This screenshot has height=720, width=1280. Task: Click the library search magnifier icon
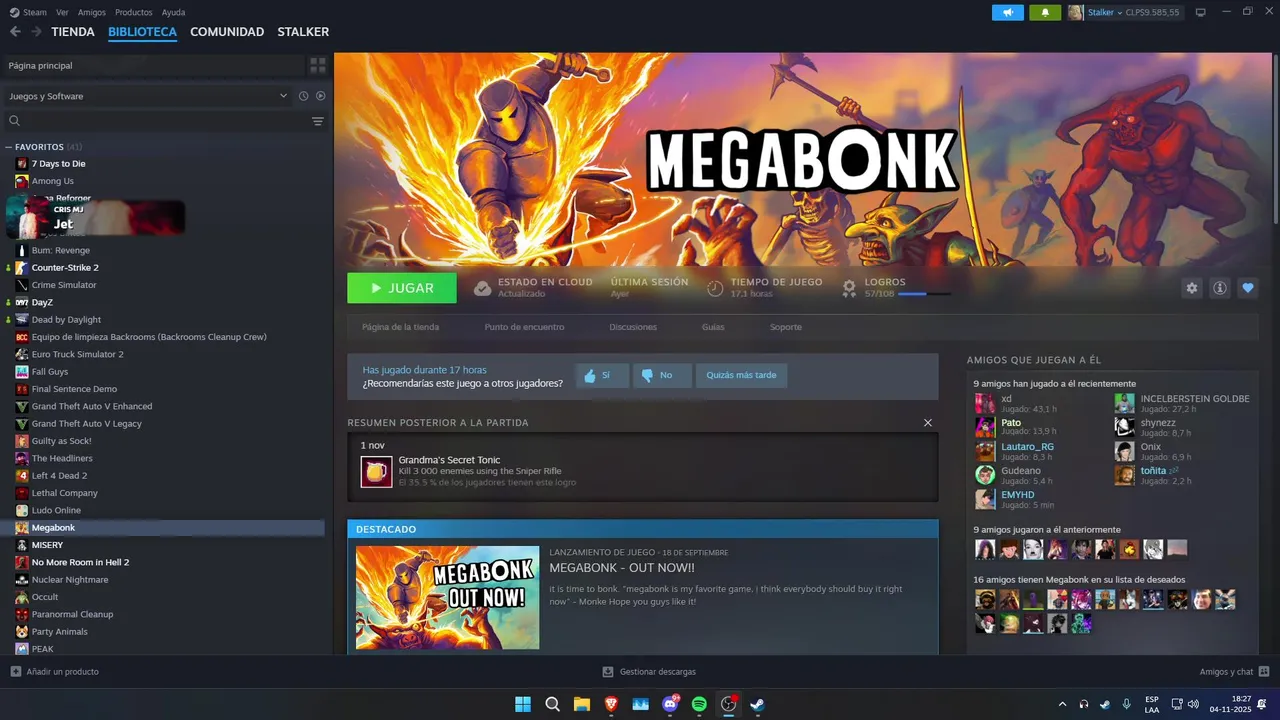click(14, 121)
